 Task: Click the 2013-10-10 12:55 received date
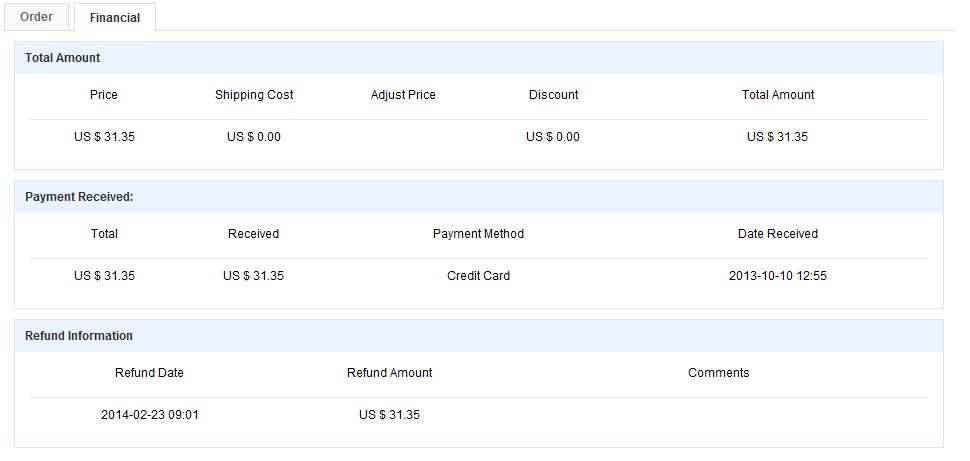click(x=778, y=276)
